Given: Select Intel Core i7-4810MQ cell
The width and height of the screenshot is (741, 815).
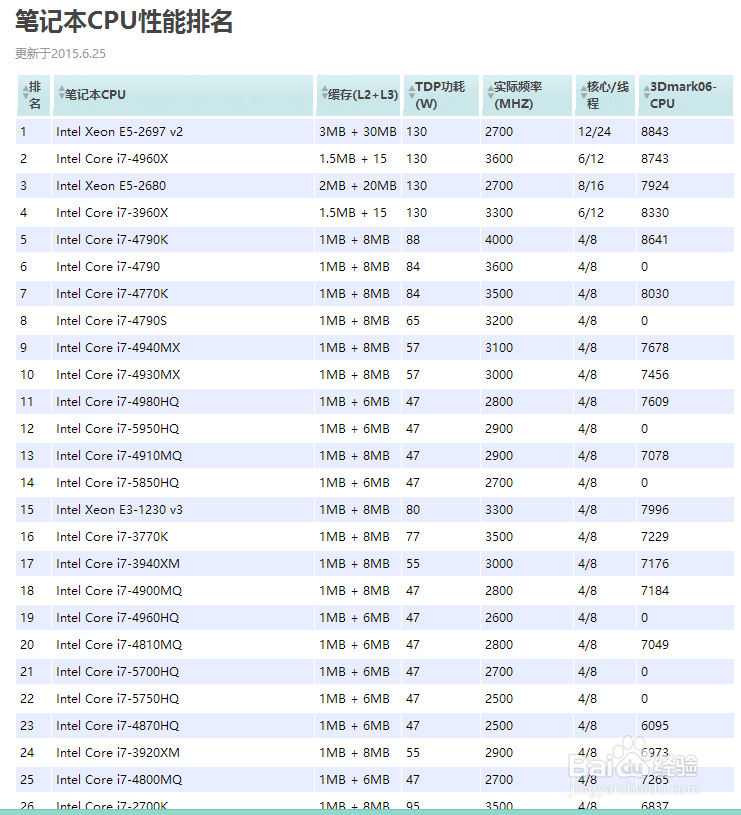Looking at the screenshot, I should [x=182, y=645].
